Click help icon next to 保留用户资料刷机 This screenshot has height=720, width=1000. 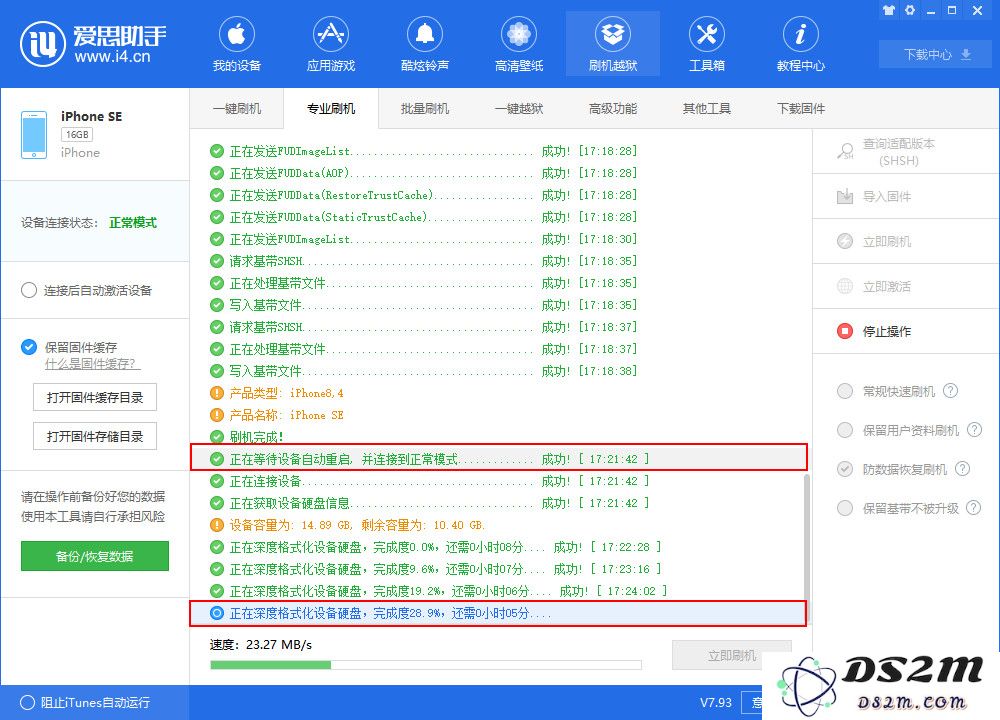tap(974, 429)
